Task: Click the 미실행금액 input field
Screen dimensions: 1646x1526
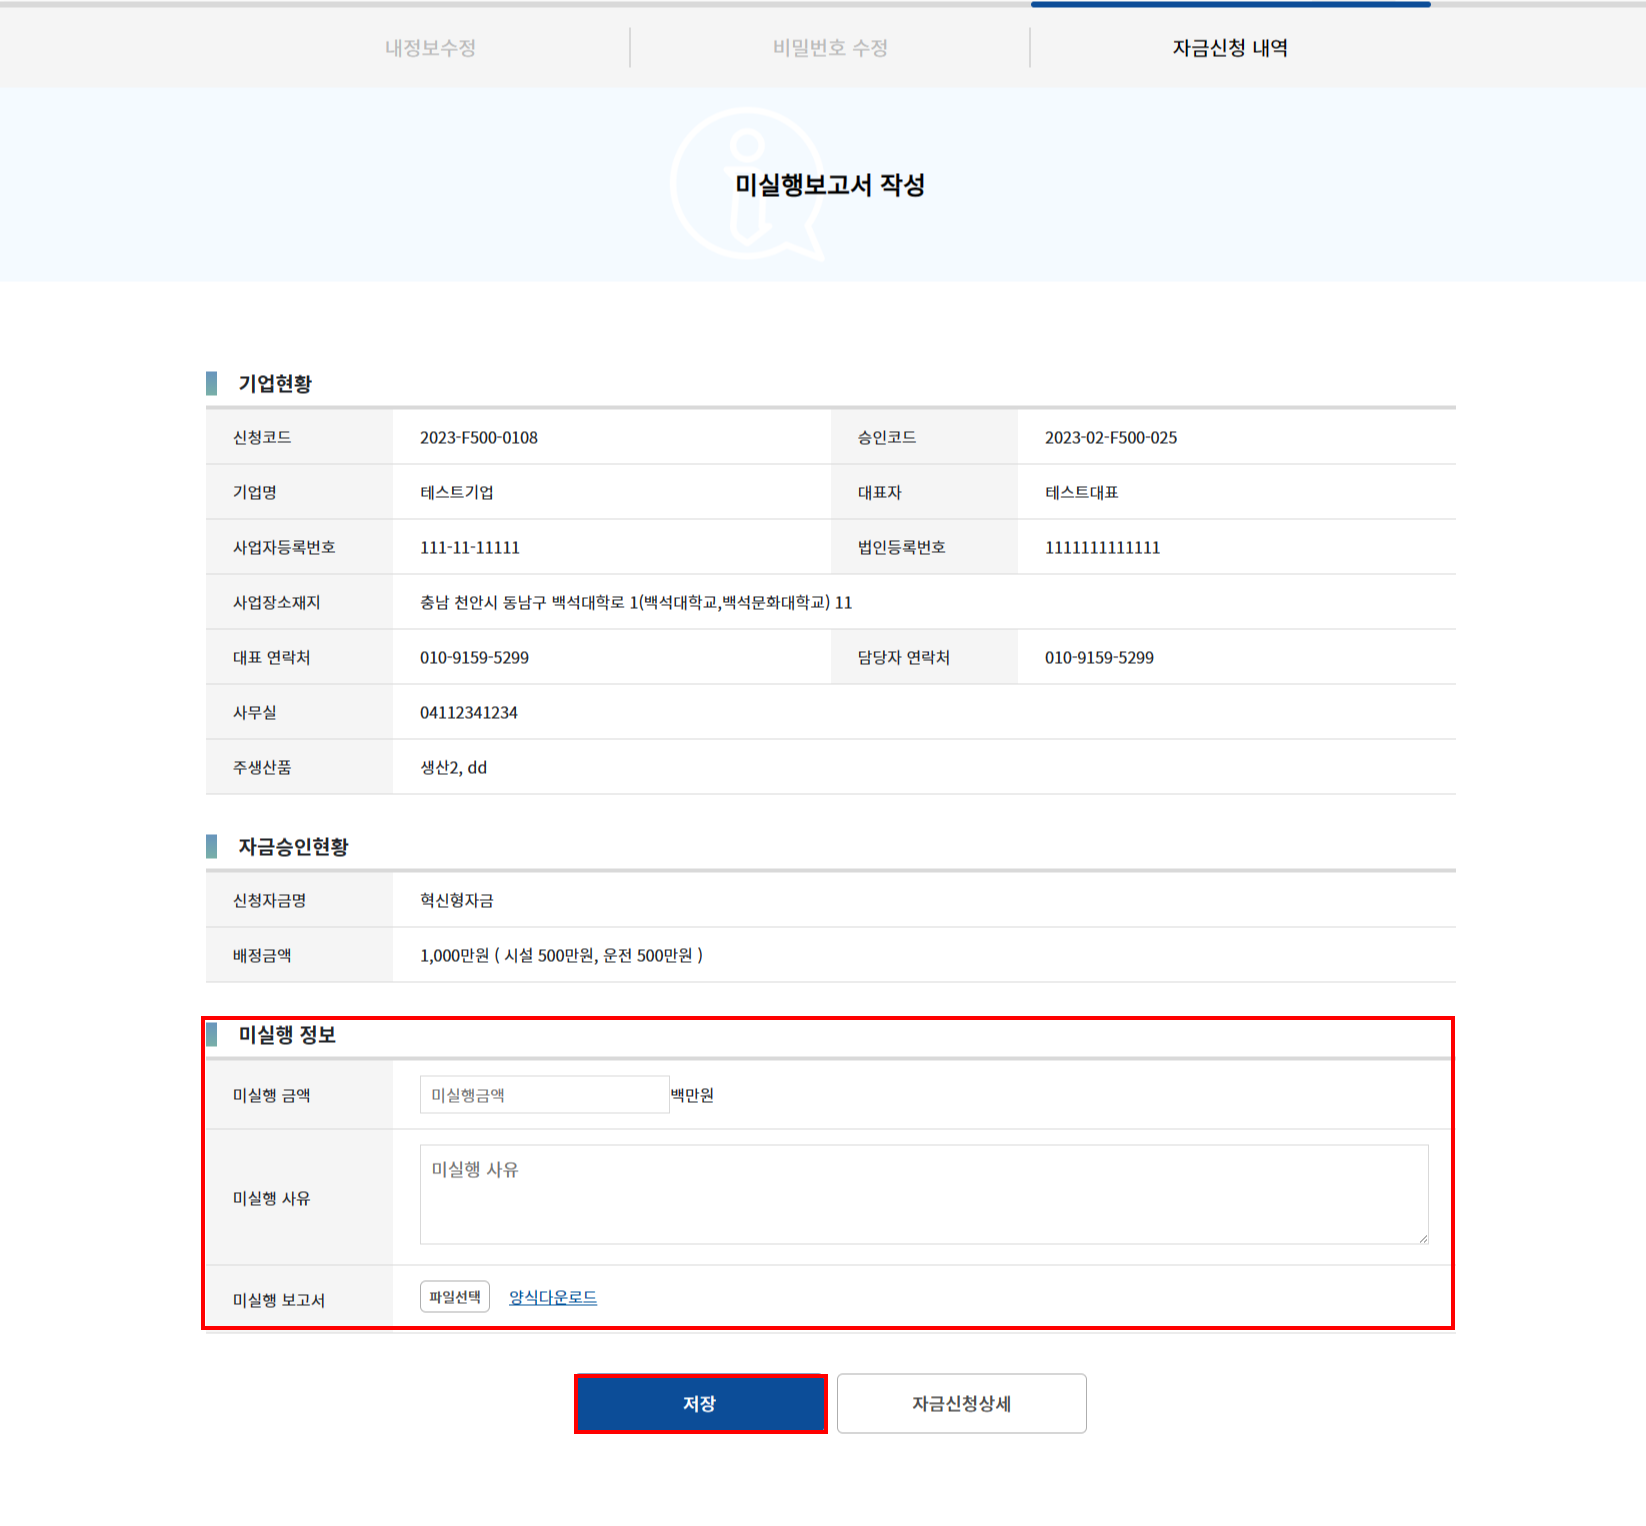Action: [x=544, y=1095]
